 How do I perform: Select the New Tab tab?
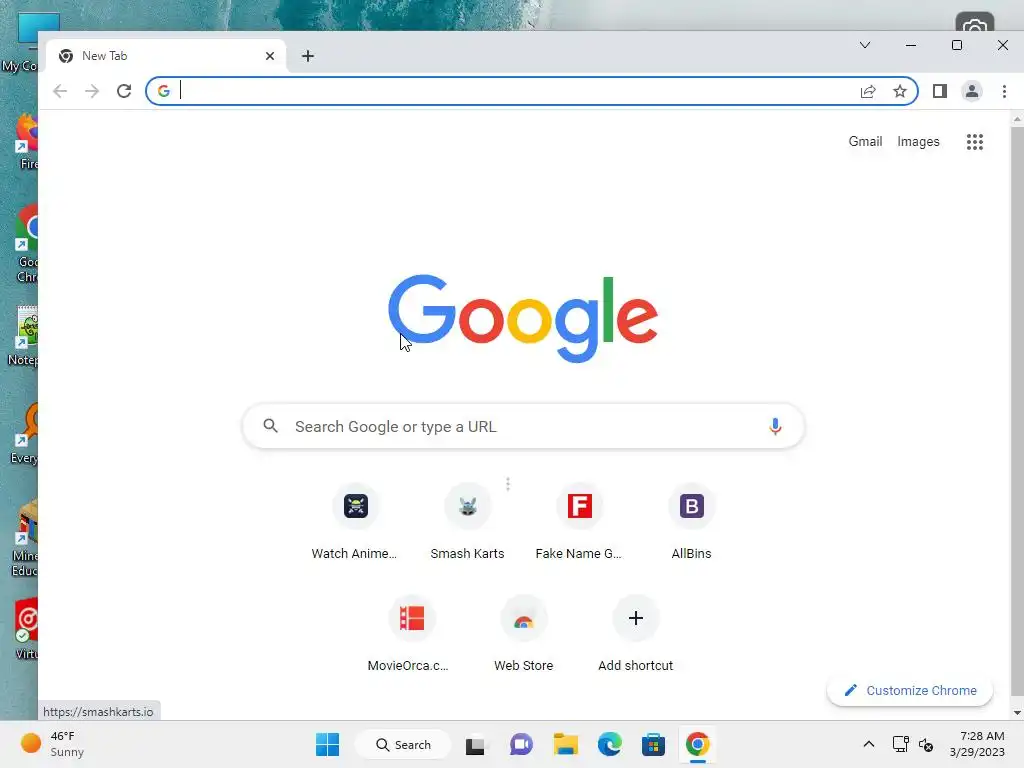166,56
